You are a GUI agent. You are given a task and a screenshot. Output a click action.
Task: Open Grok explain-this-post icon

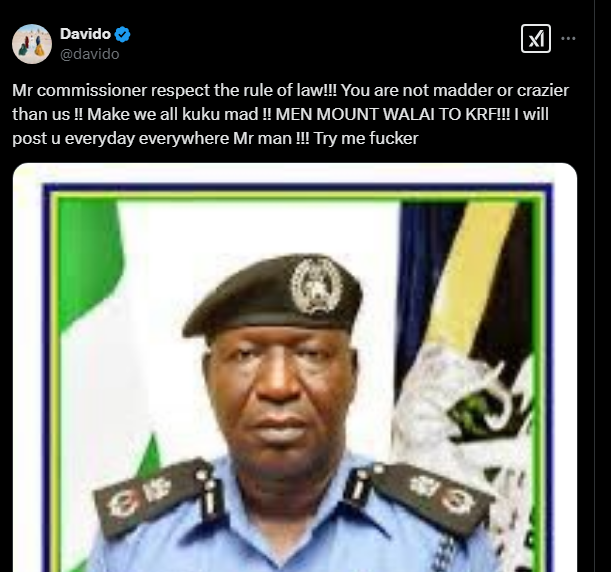point(536,38)
